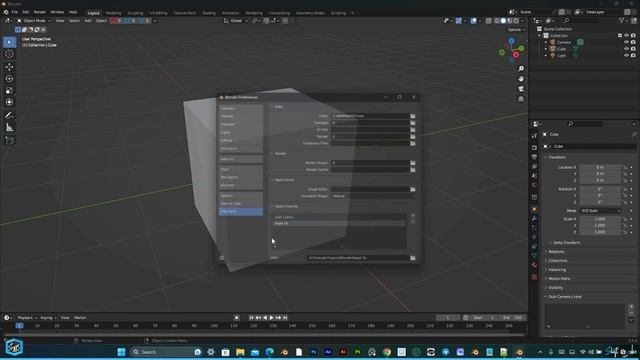Browse folder for Image Editor path
The image size is (640, 360).
click(x=413, y=189)
